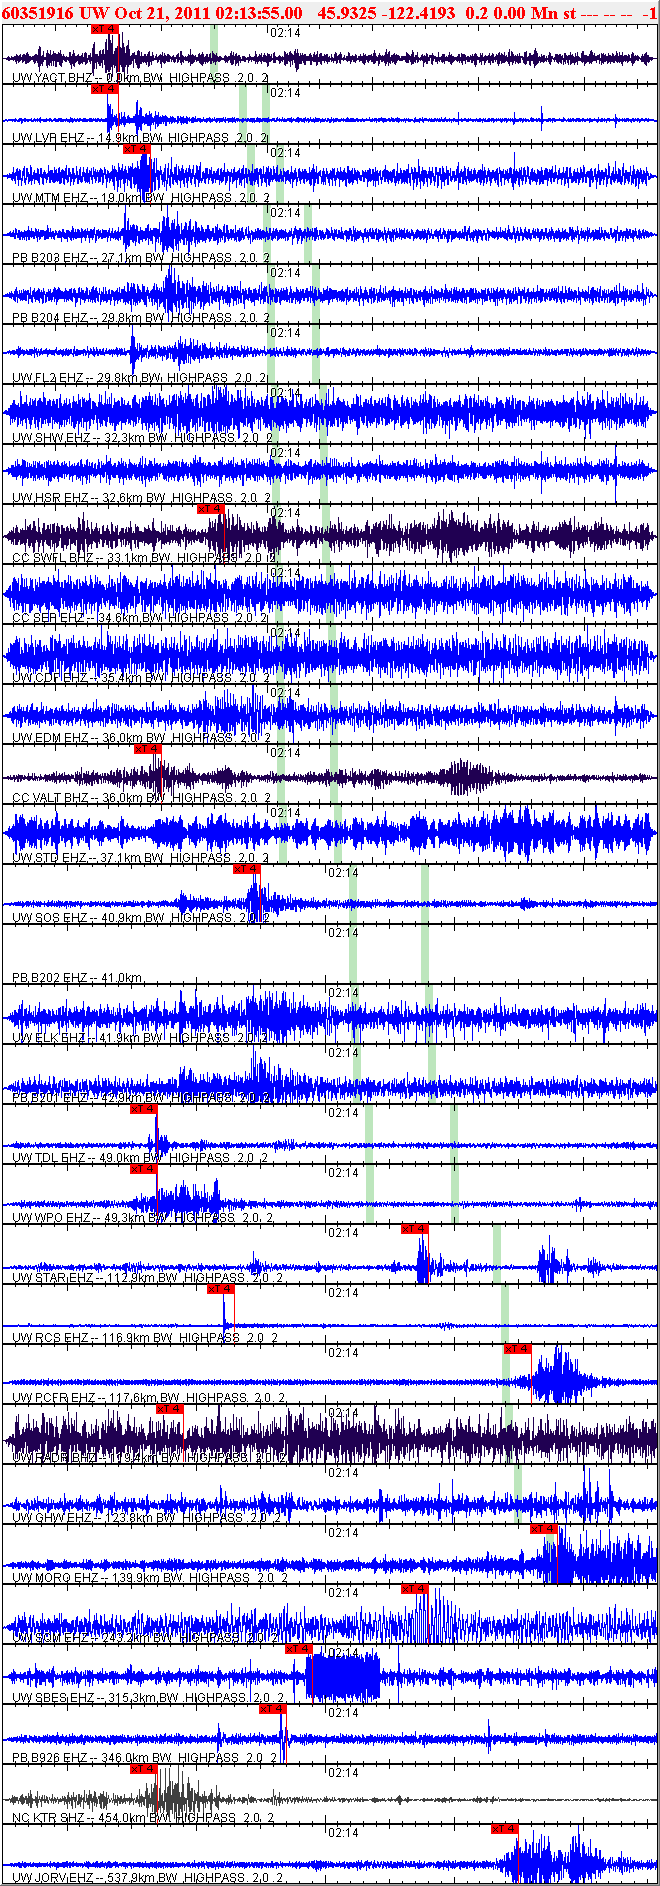Click the event ID 60351916 in header
Viewport: 660px width, 1886px height.
point(36,12)
